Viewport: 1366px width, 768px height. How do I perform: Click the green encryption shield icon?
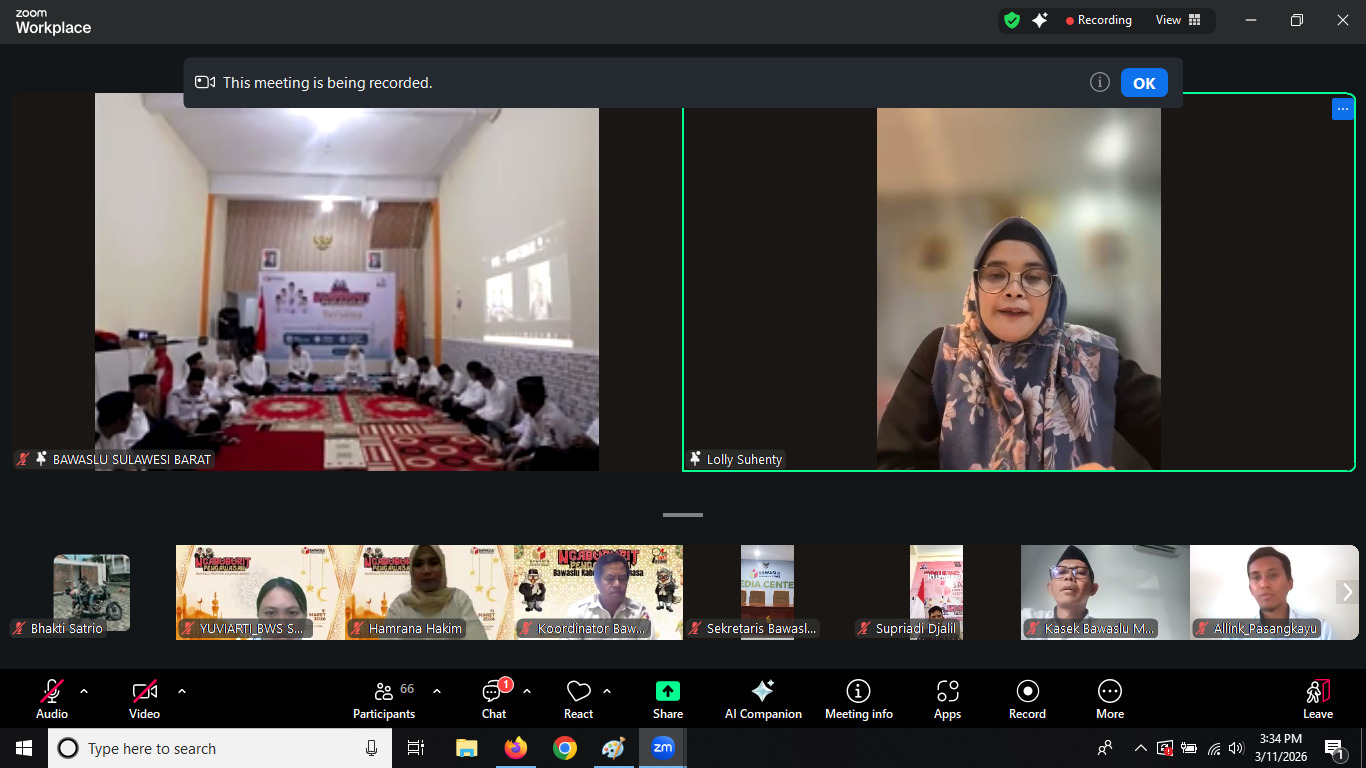[1012, 20]
